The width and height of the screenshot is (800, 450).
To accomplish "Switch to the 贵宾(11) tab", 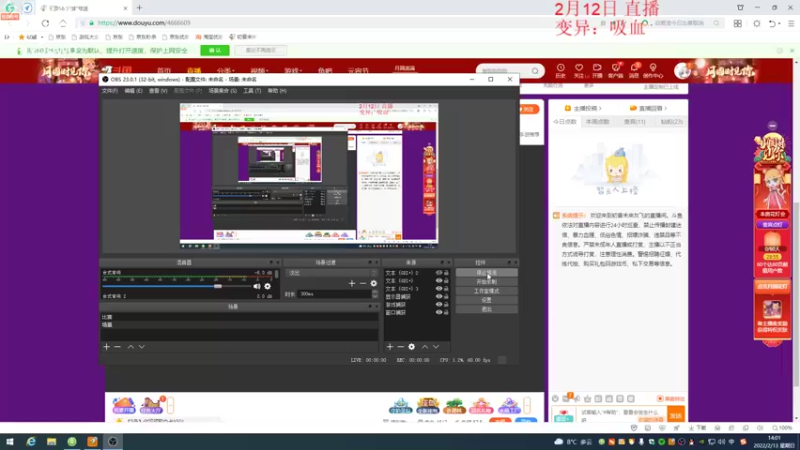I will [x=634, y=122].
